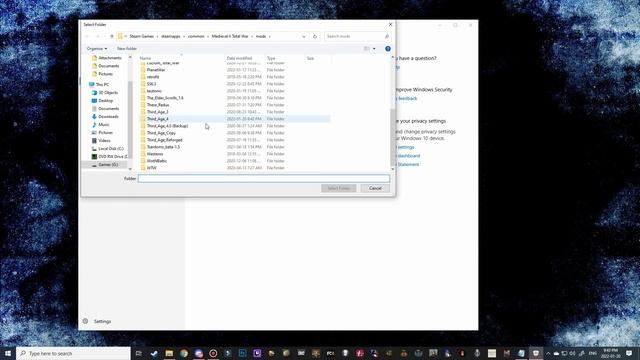Click the Select Folder button
640x360 pixels.
339,188
